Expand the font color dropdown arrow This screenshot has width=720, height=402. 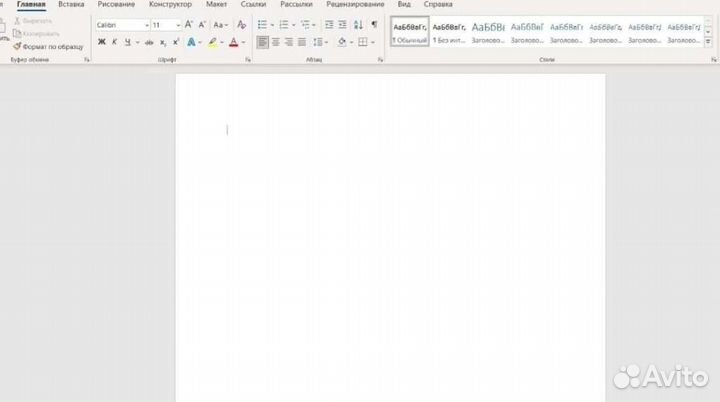(243, 43)
